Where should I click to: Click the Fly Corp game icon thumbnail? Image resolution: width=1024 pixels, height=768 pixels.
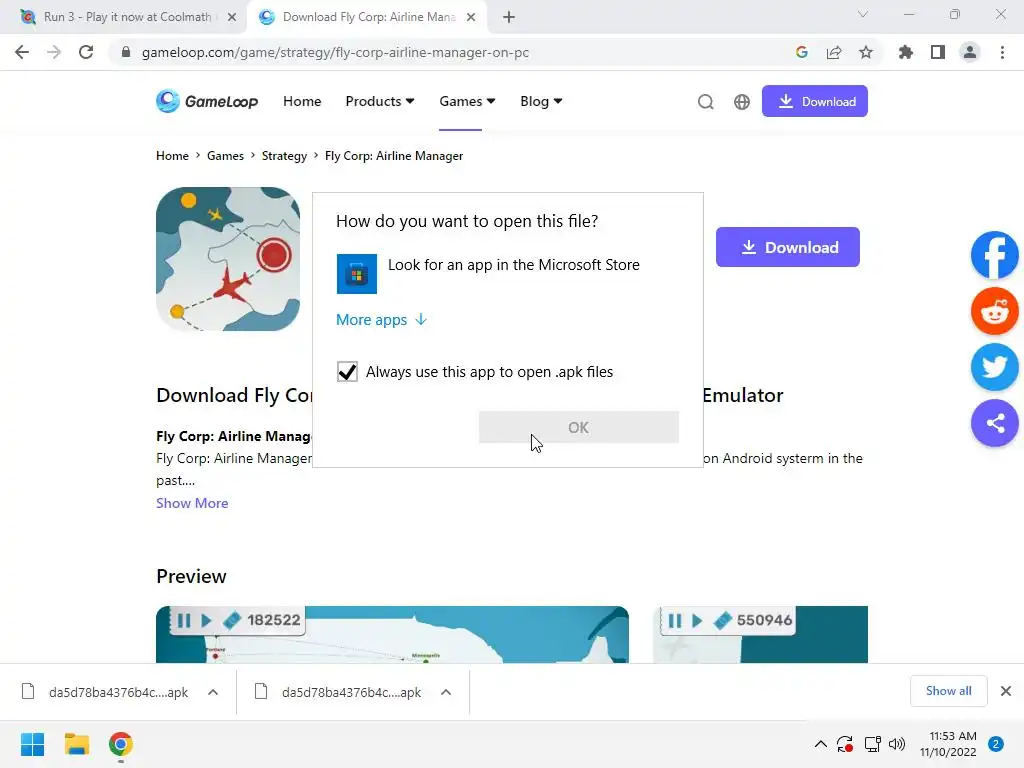point(228,259)
